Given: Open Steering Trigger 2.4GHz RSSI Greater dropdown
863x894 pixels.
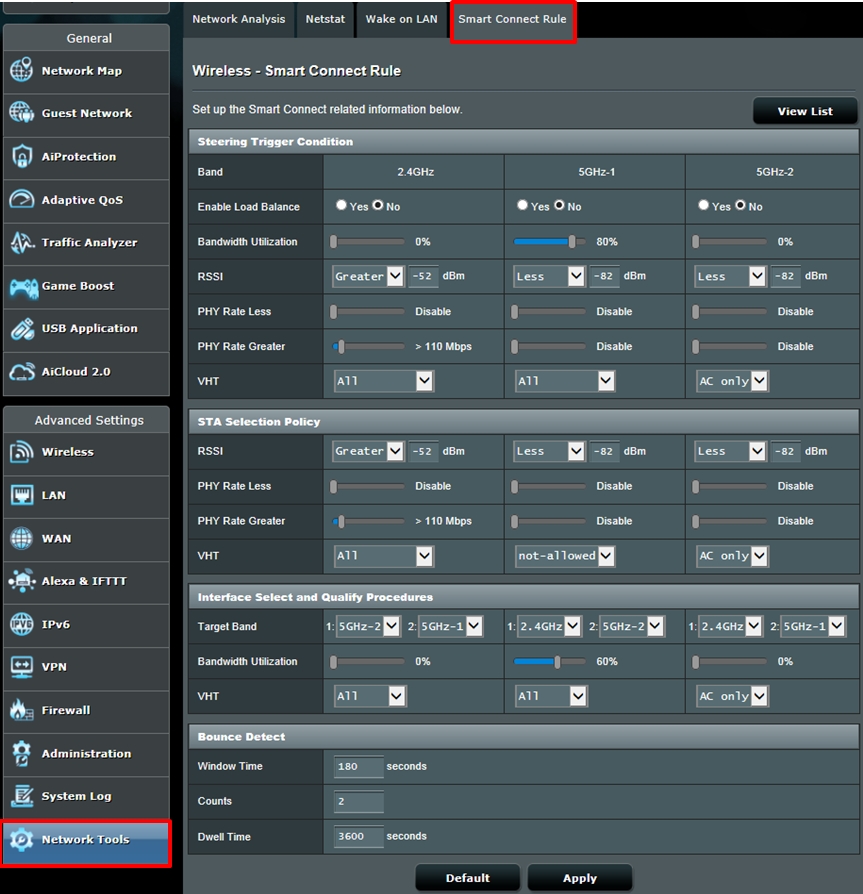Looking at the screenshot, I should click(368, 277).
